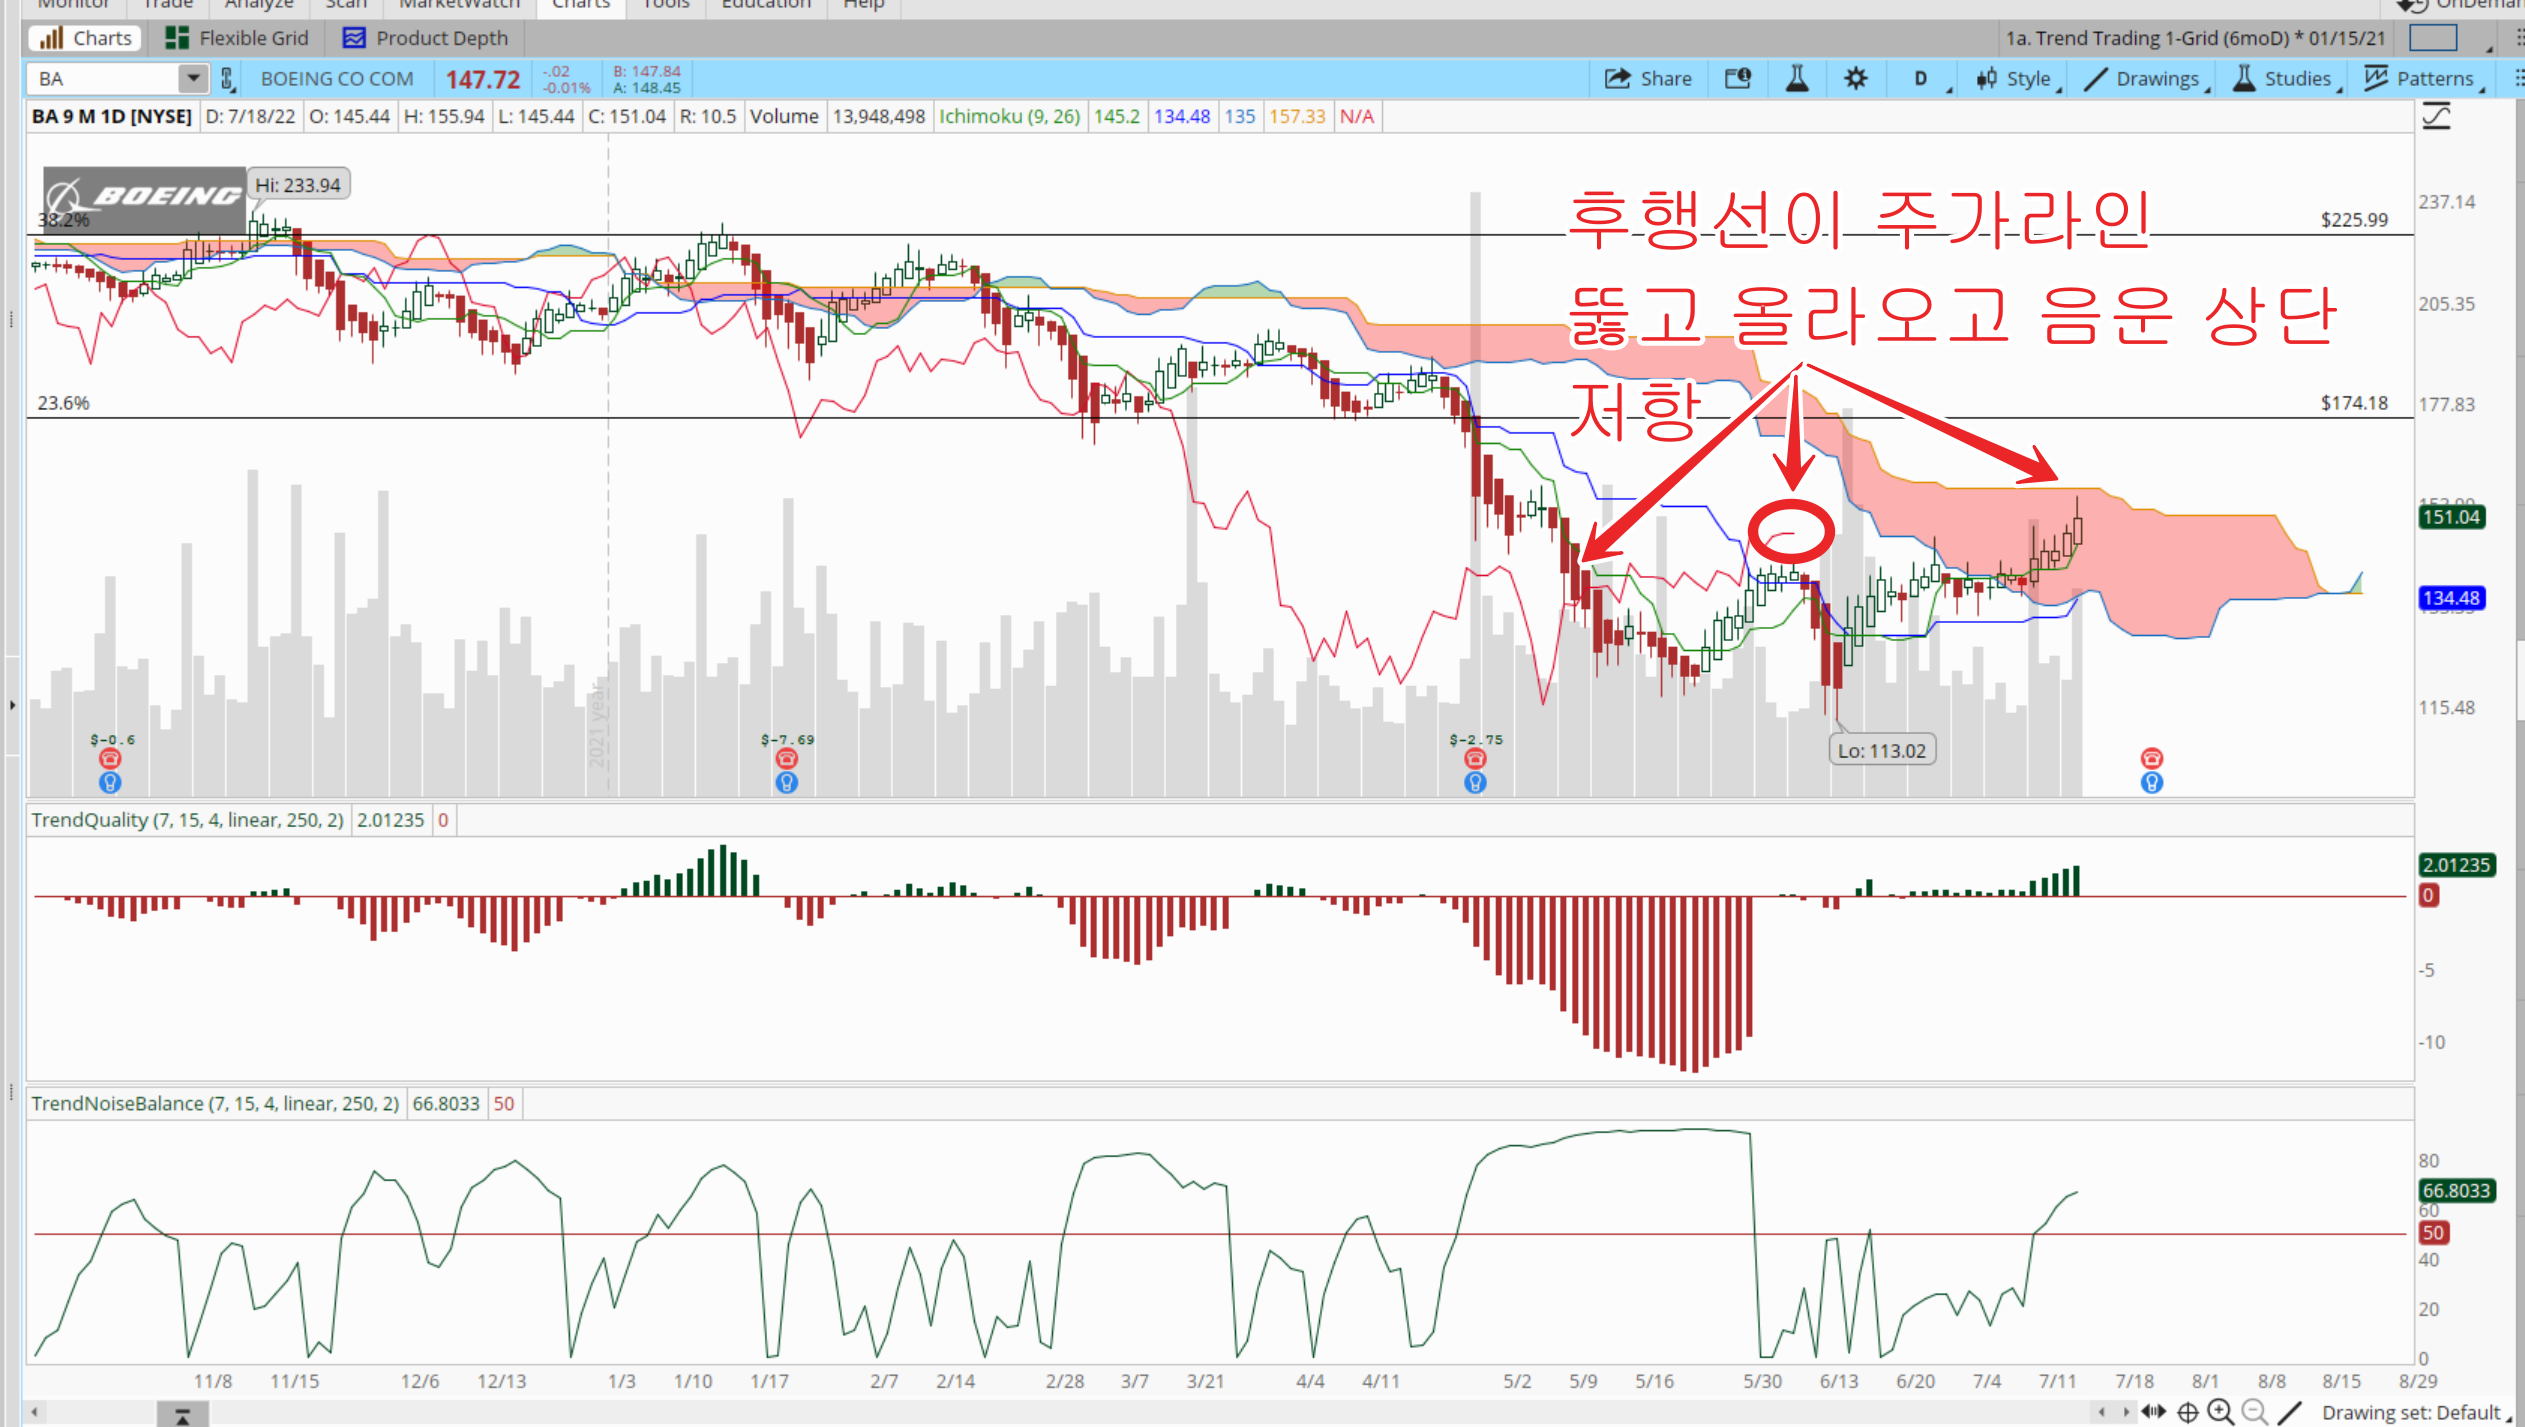Toggle the grid layout rectangle selector
Screen dimensions: 2525x1427
(2433, 38)
